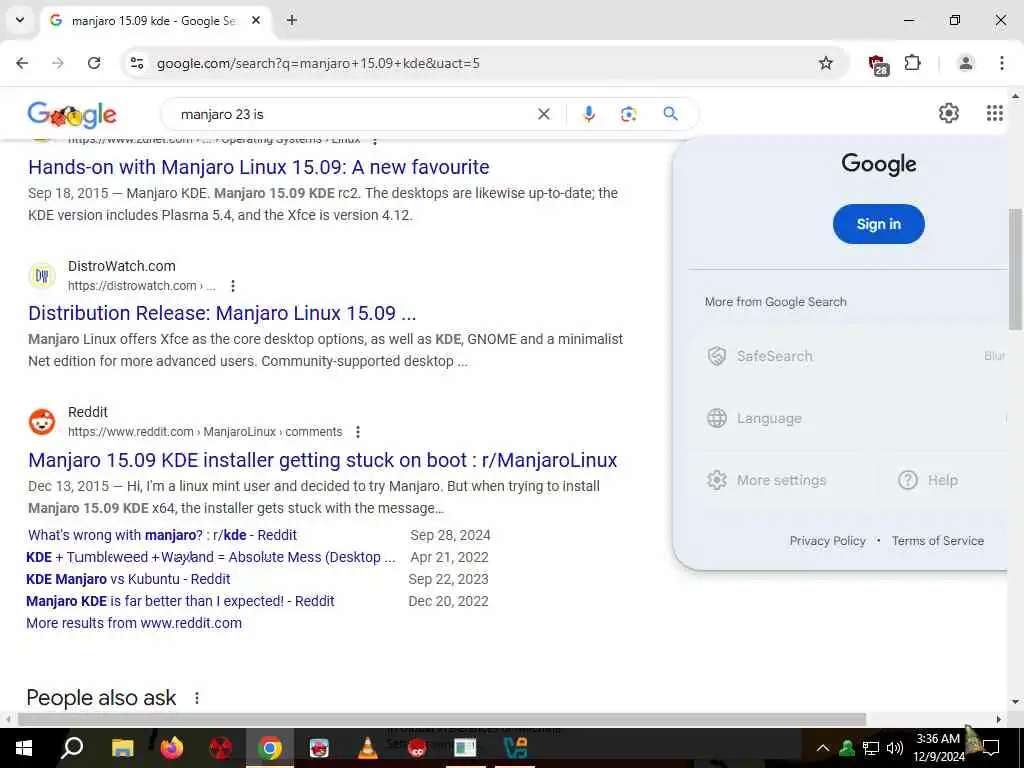Open Distribution Release: Manjaro Linux 15.09 link

pyautogui.click(x=222, y=313)
